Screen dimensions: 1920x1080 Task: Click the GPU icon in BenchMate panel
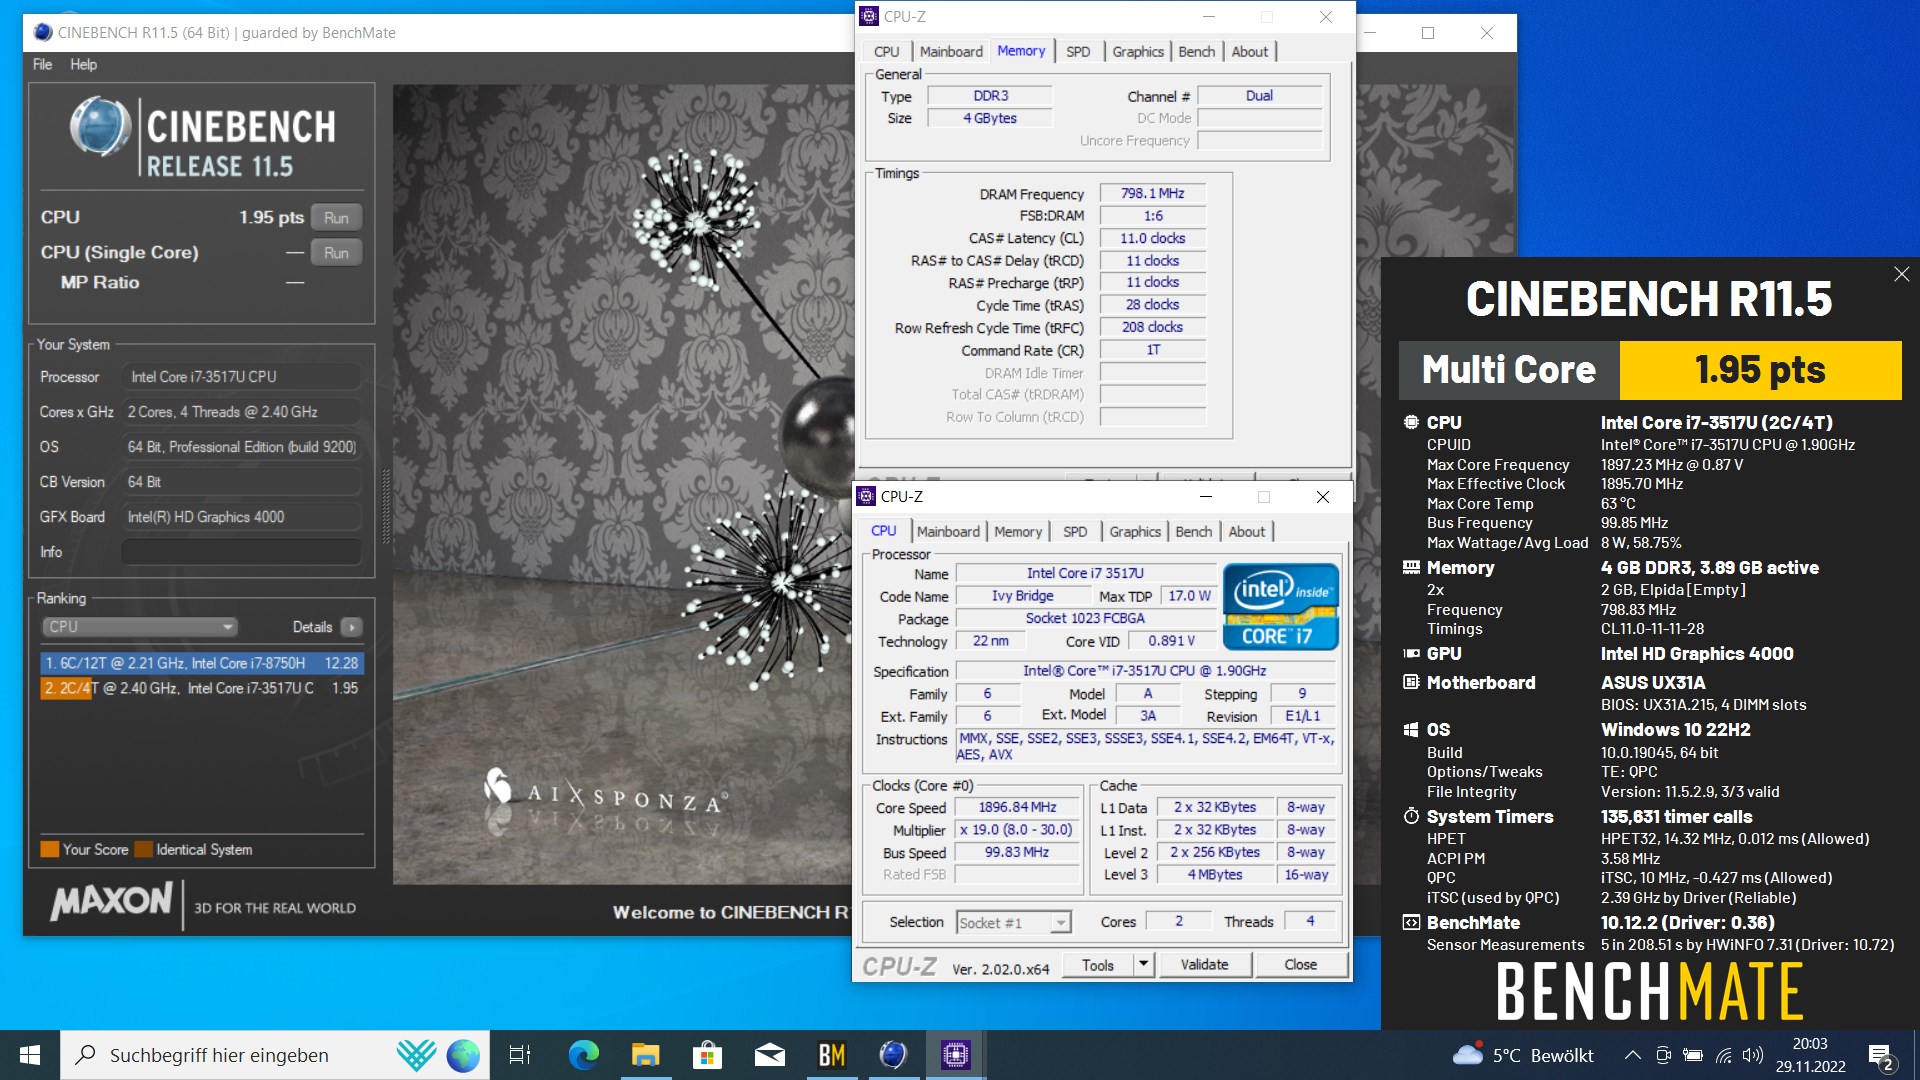click(1411, 654)
